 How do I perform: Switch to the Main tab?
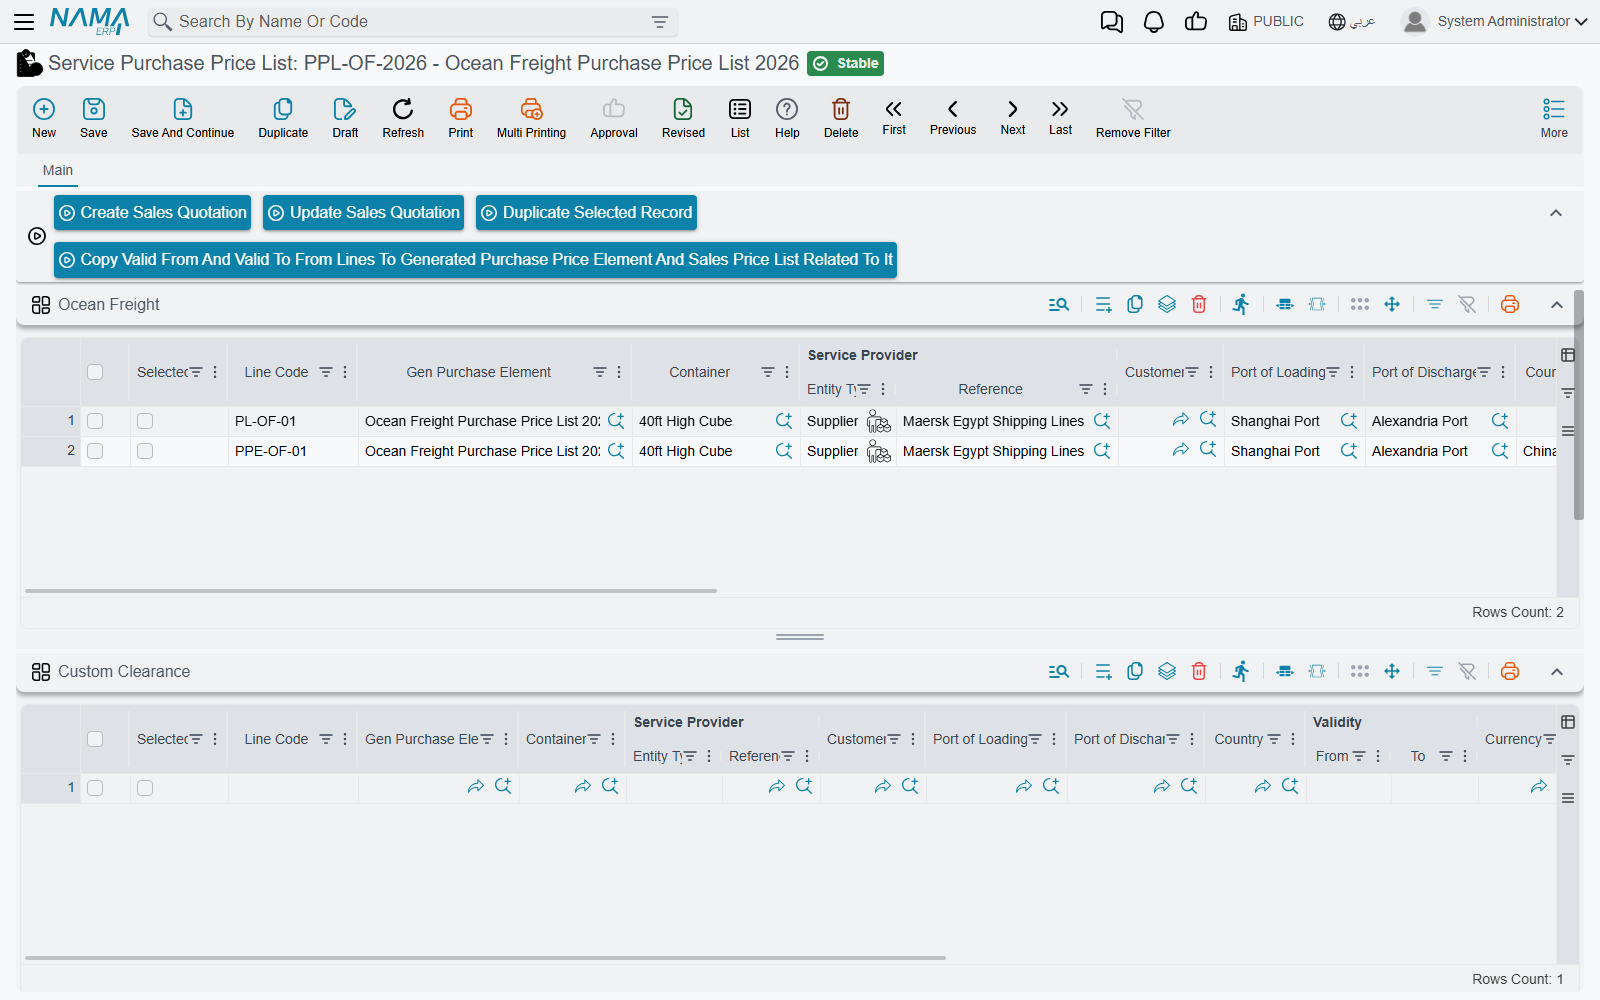tap(58, 170)
